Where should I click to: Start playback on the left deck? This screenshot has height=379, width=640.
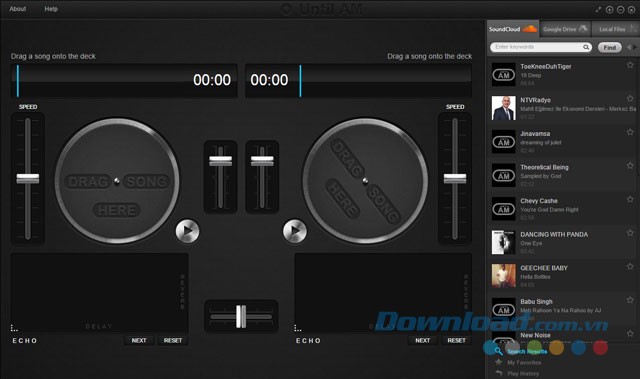point(187,231)
